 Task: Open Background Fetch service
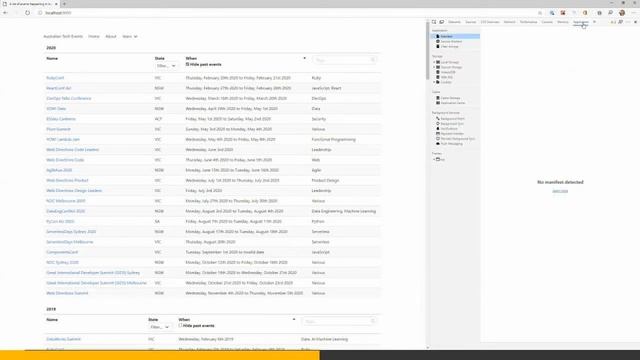452,119
